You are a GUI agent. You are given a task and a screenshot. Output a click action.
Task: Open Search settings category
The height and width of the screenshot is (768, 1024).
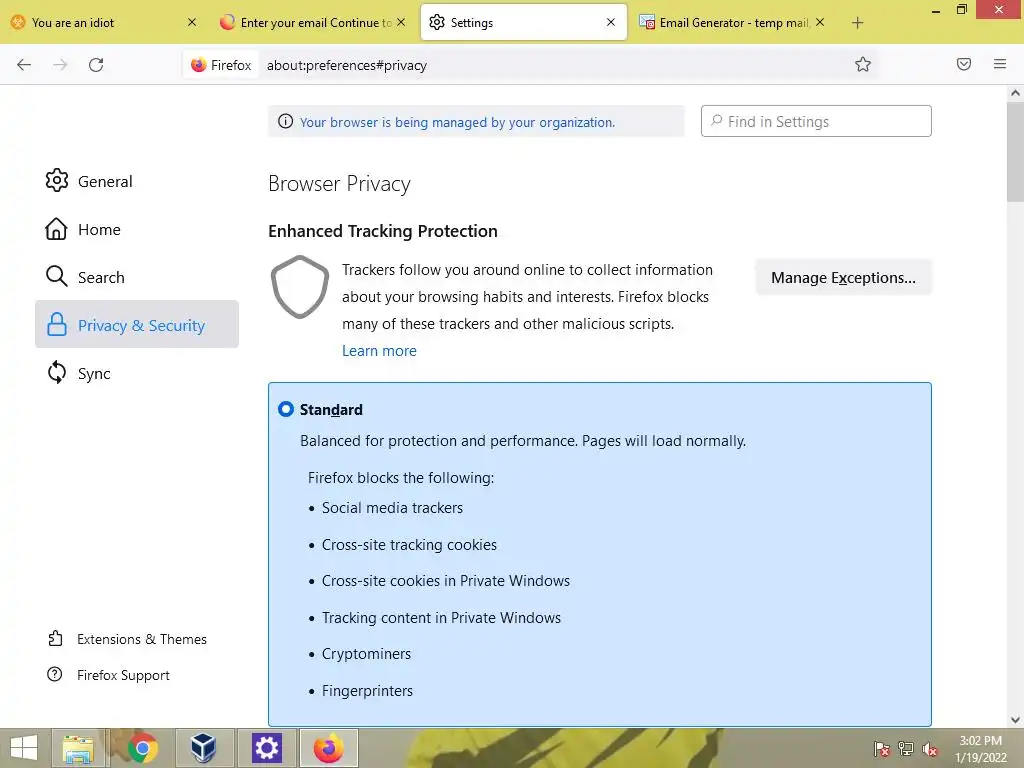[137, 277]
